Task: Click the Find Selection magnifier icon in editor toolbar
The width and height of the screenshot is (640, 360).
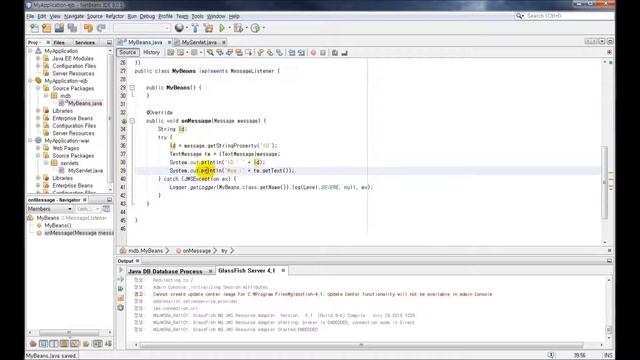Action: point(210,53)
